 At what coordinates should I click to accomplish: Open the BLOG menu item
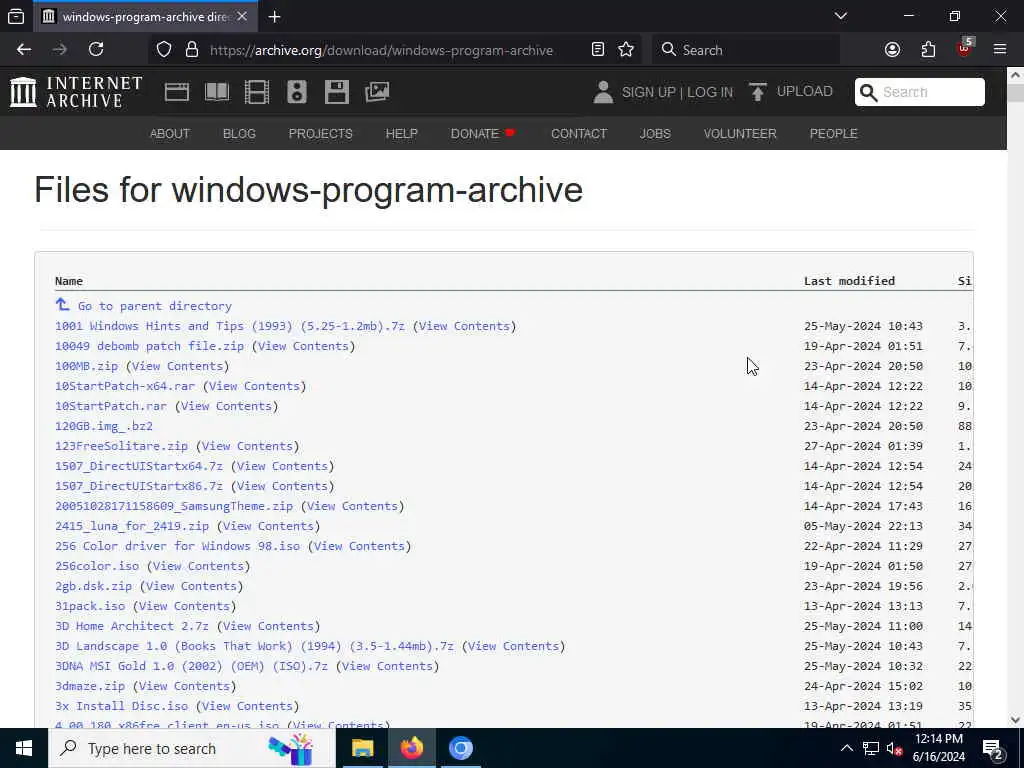(239, 133)
